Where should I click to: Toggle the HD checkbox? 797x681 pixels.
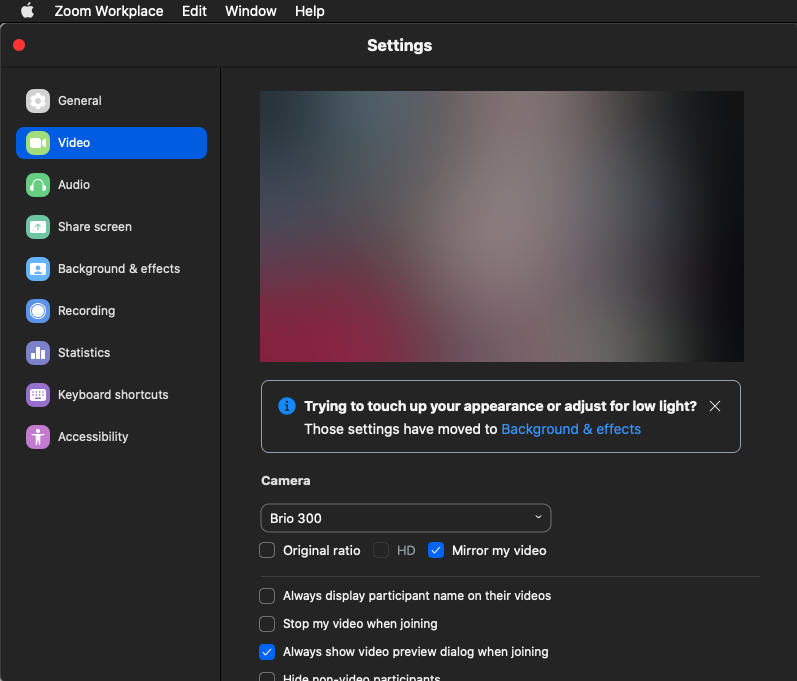point(381,550)
